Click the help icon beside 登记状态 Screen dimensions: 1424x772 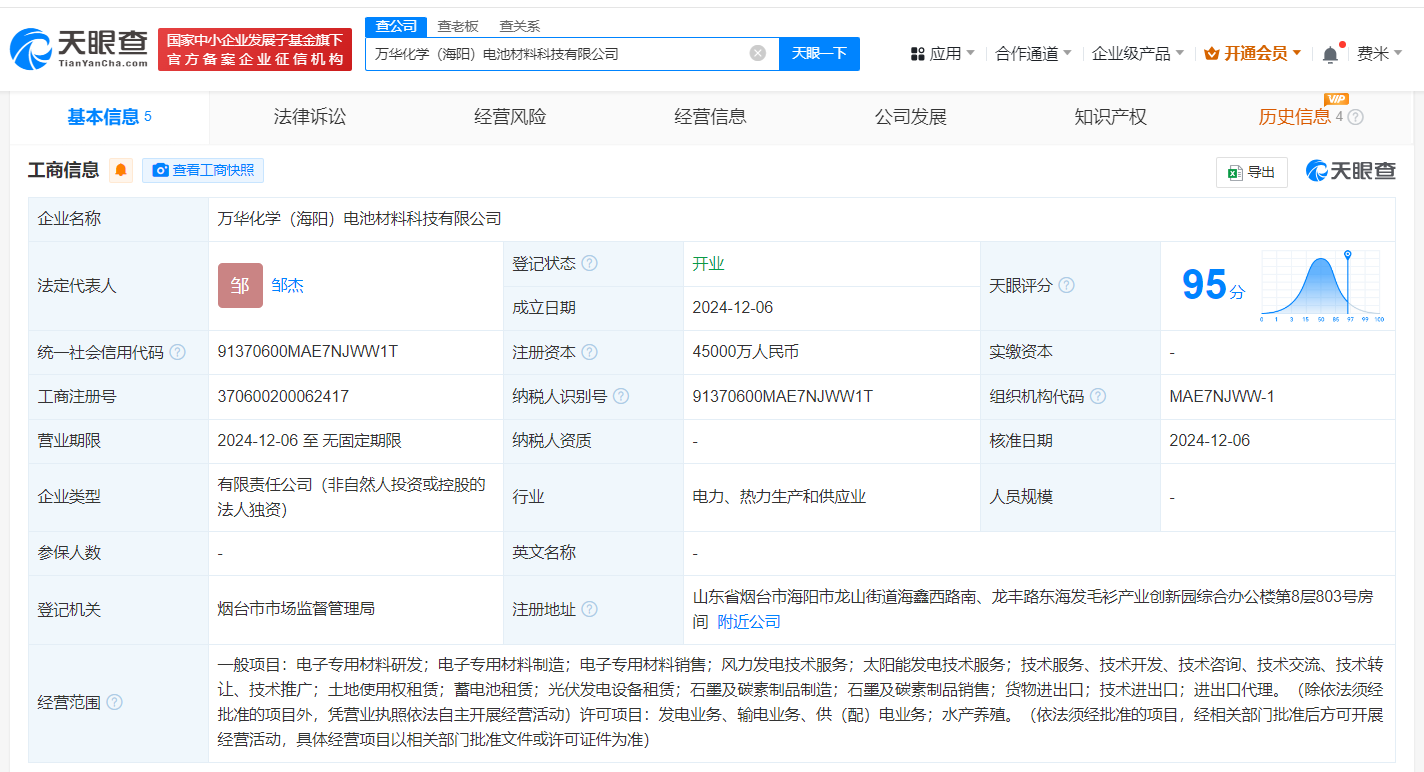[590, 264]
